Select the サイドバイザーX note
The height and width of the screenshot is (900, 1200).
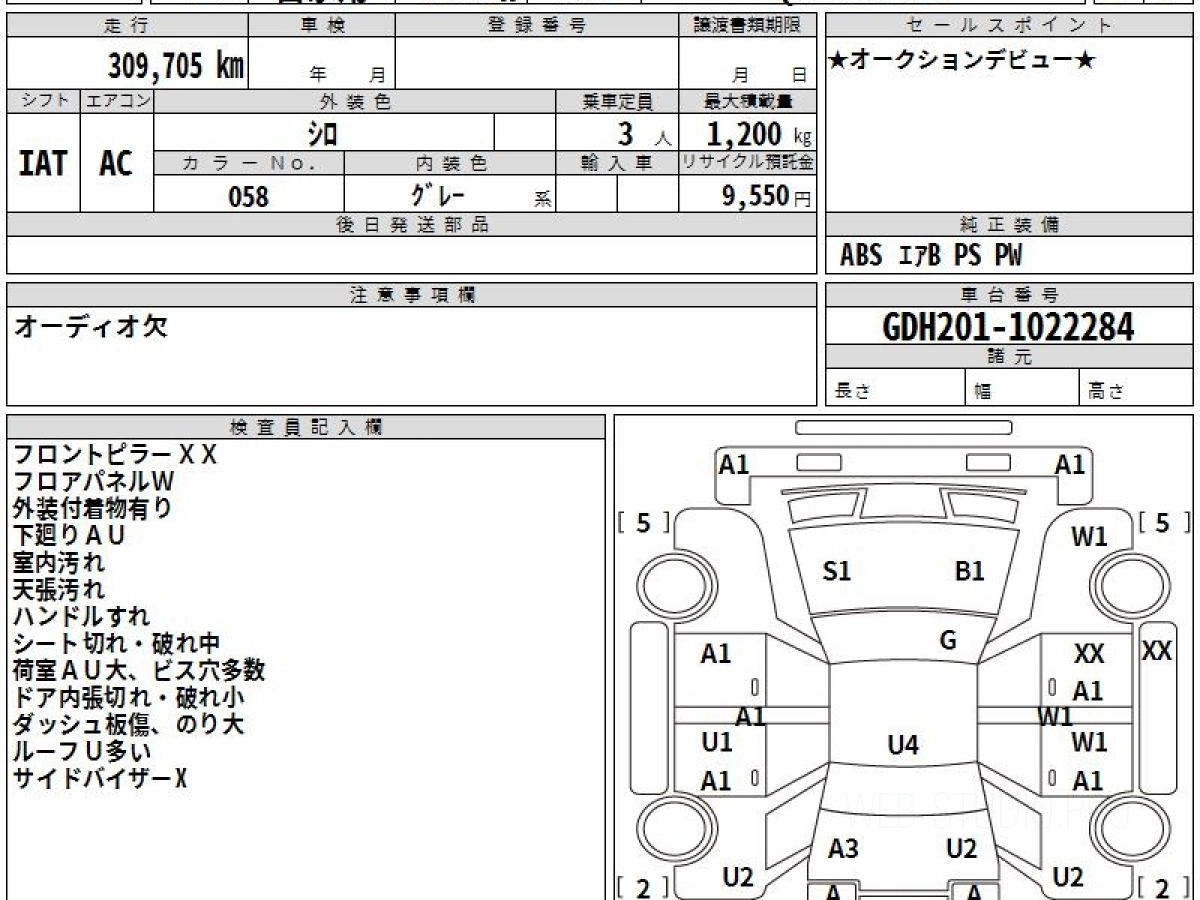pyautogui.click(x=100, y=778)
